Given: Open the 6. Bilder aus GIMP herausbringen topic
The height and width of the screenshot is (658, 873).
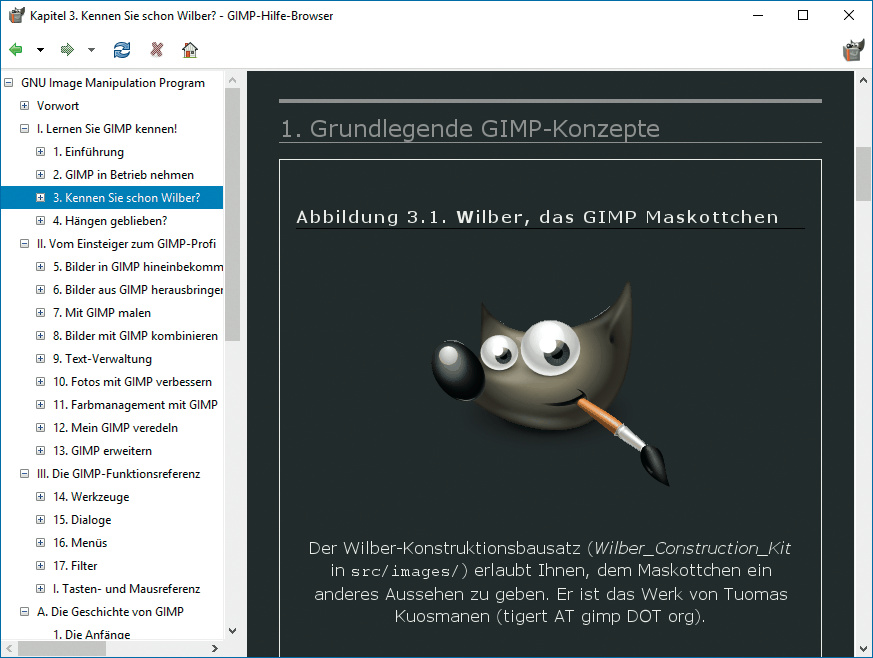Looking at the screenshot, I should [138, 289].
